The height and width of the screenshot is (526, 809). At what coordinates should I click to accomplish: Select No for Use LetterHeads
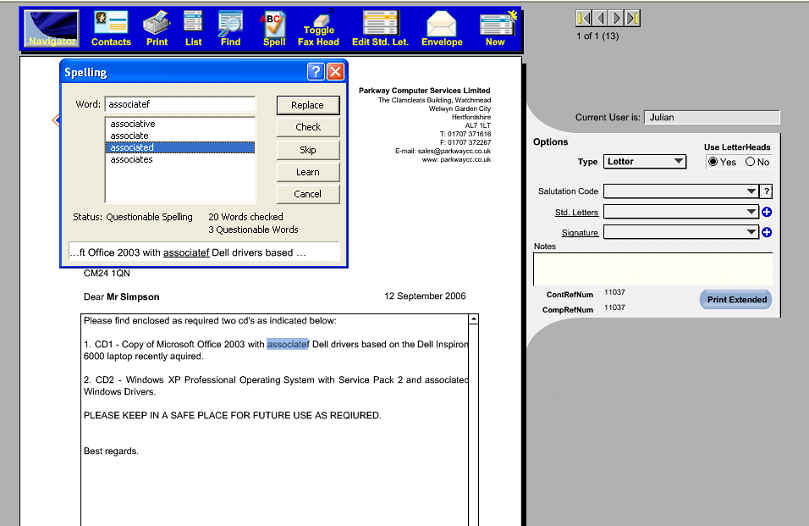click(750, 162)
